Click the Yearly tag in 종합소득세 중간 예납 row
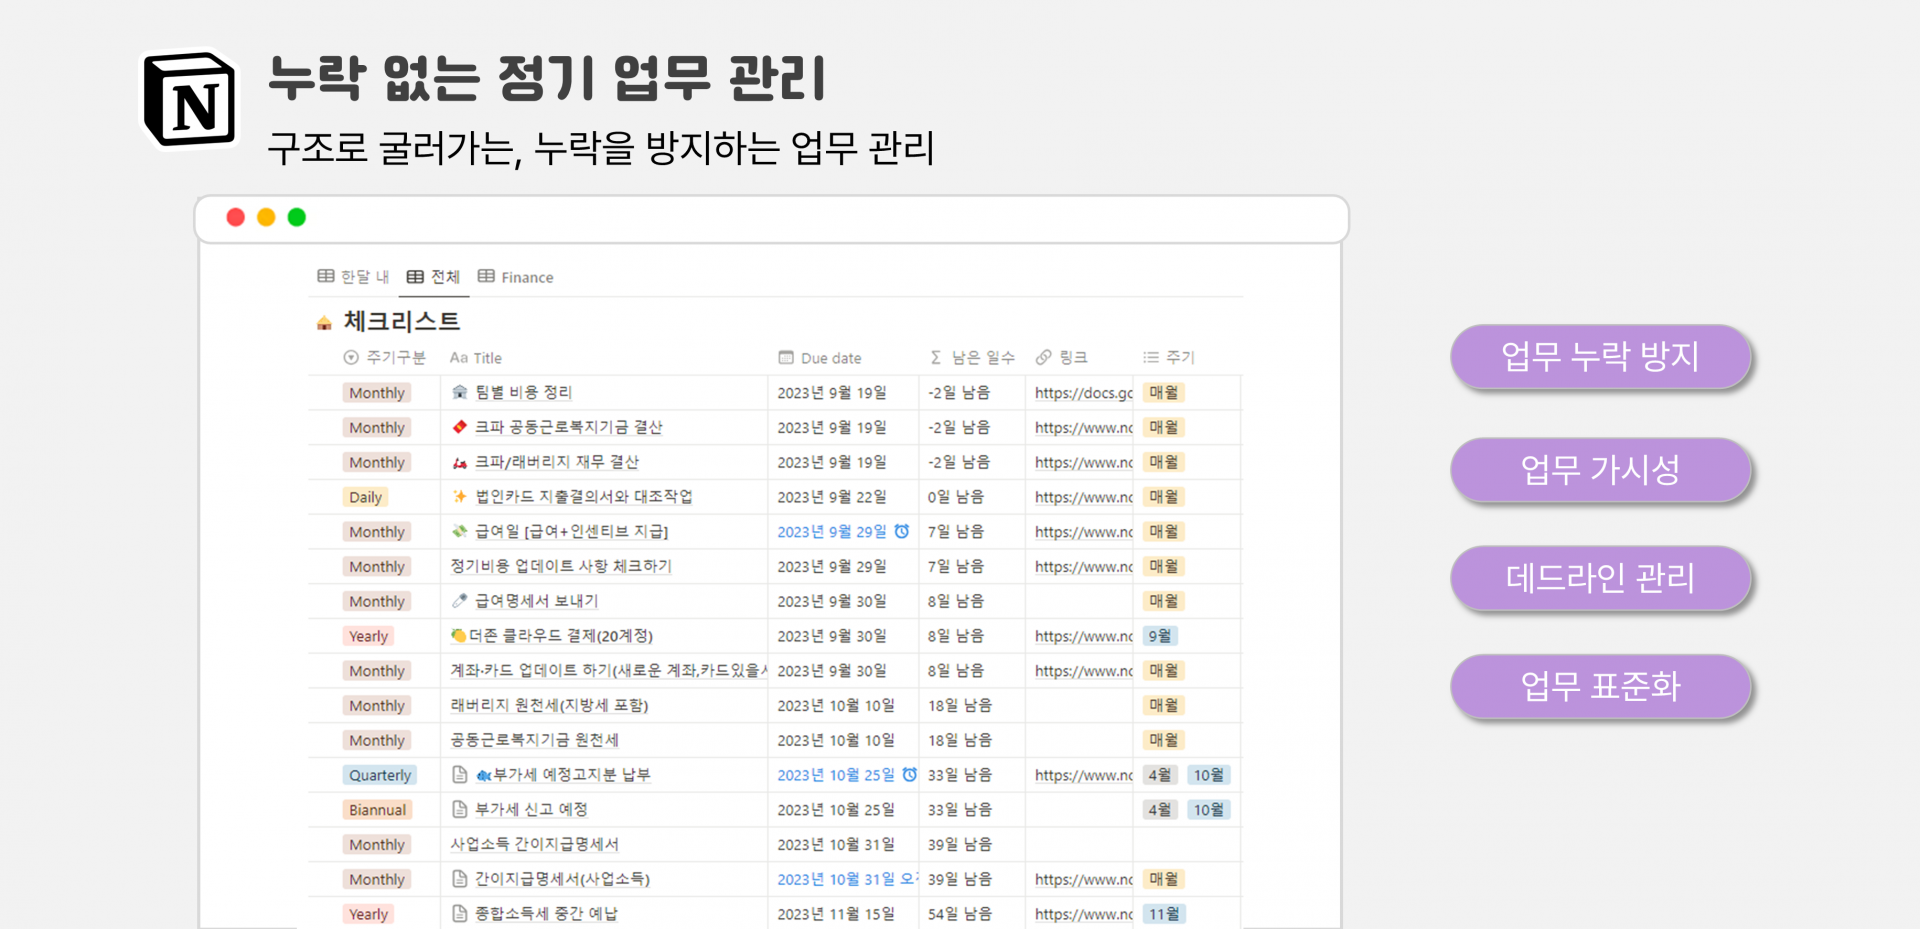This screenshot has width=1920, height=929. pyautogui.click(x=368, y=914)
